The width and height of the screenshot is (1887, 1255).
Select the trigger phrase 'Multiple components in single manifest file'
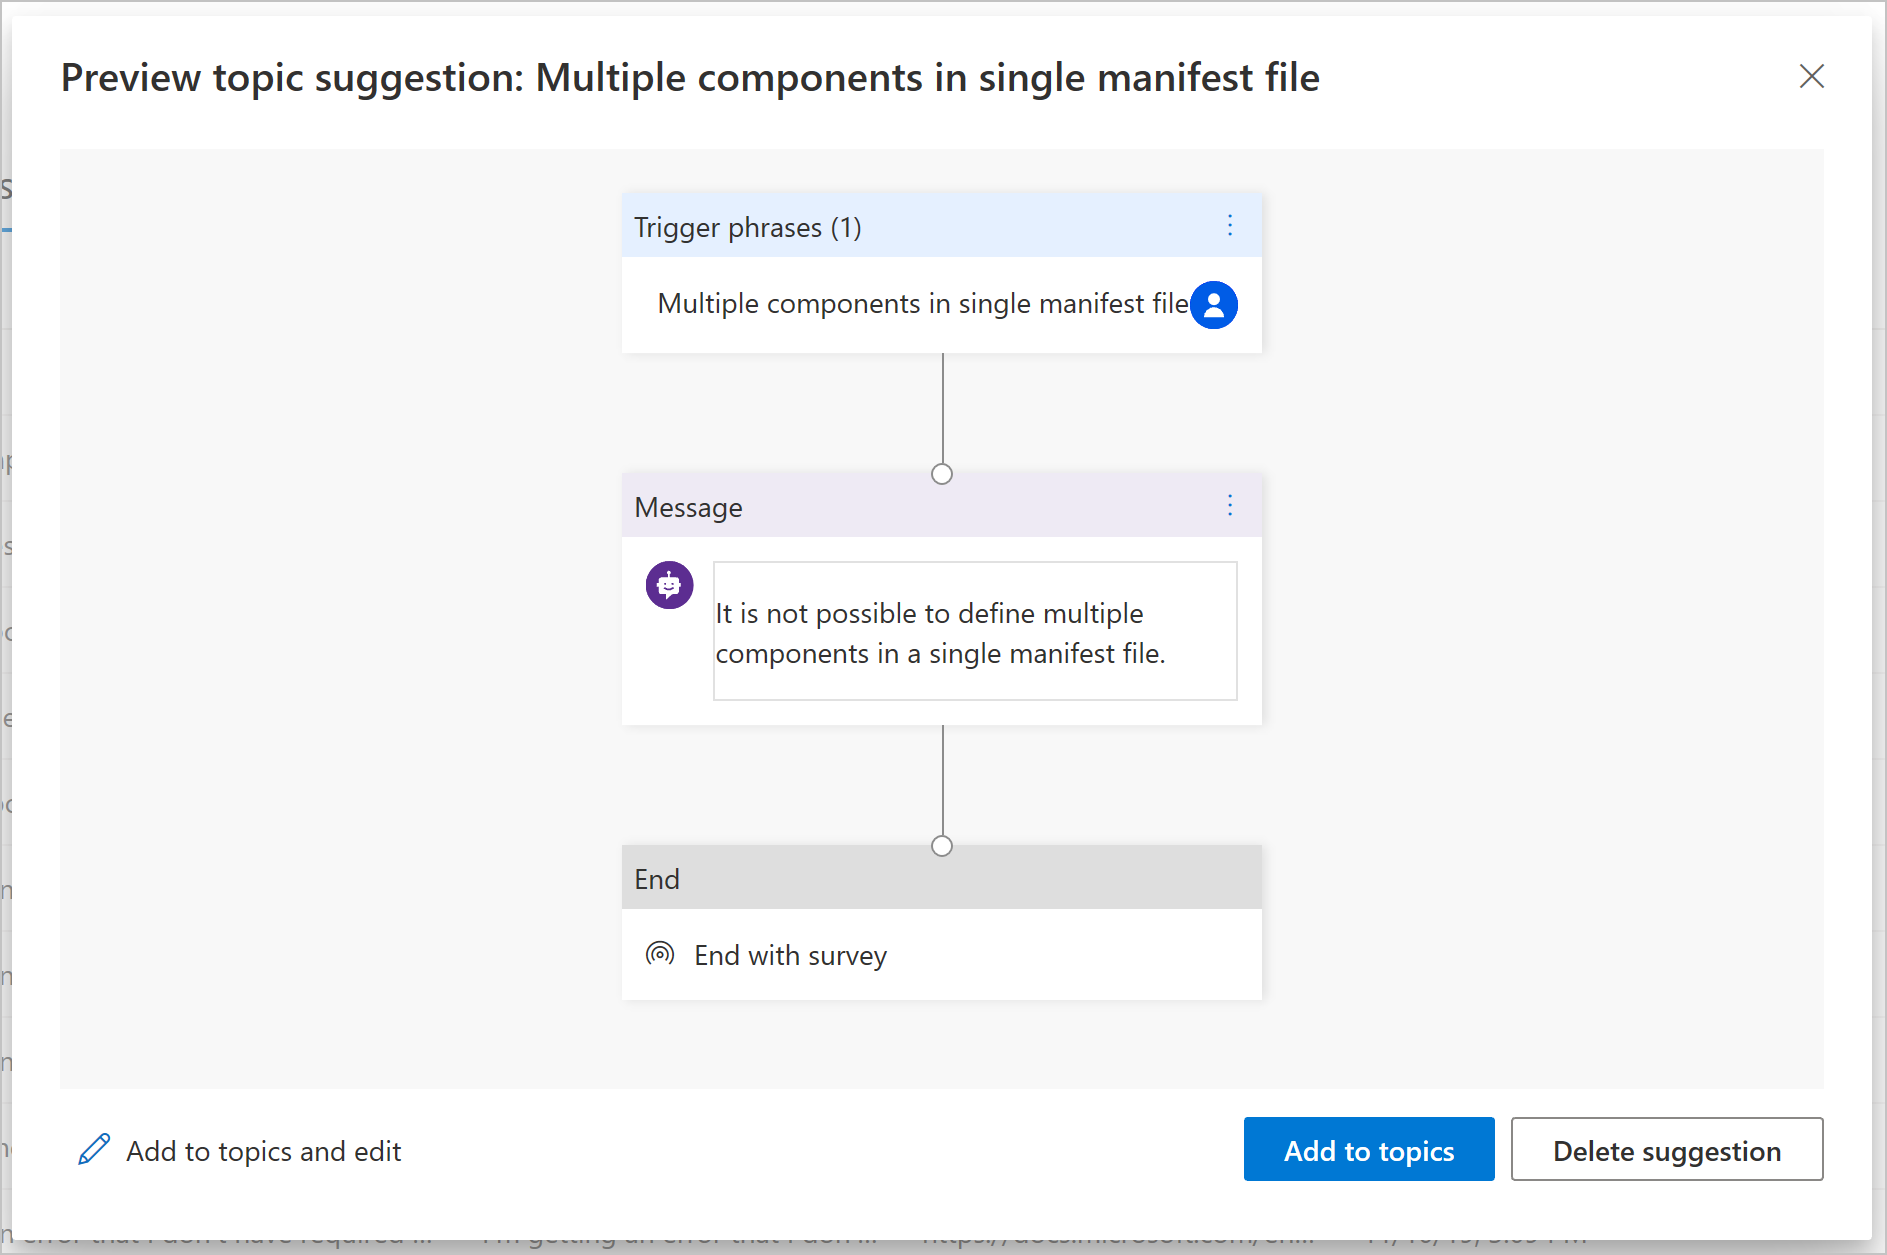[922, 304]
